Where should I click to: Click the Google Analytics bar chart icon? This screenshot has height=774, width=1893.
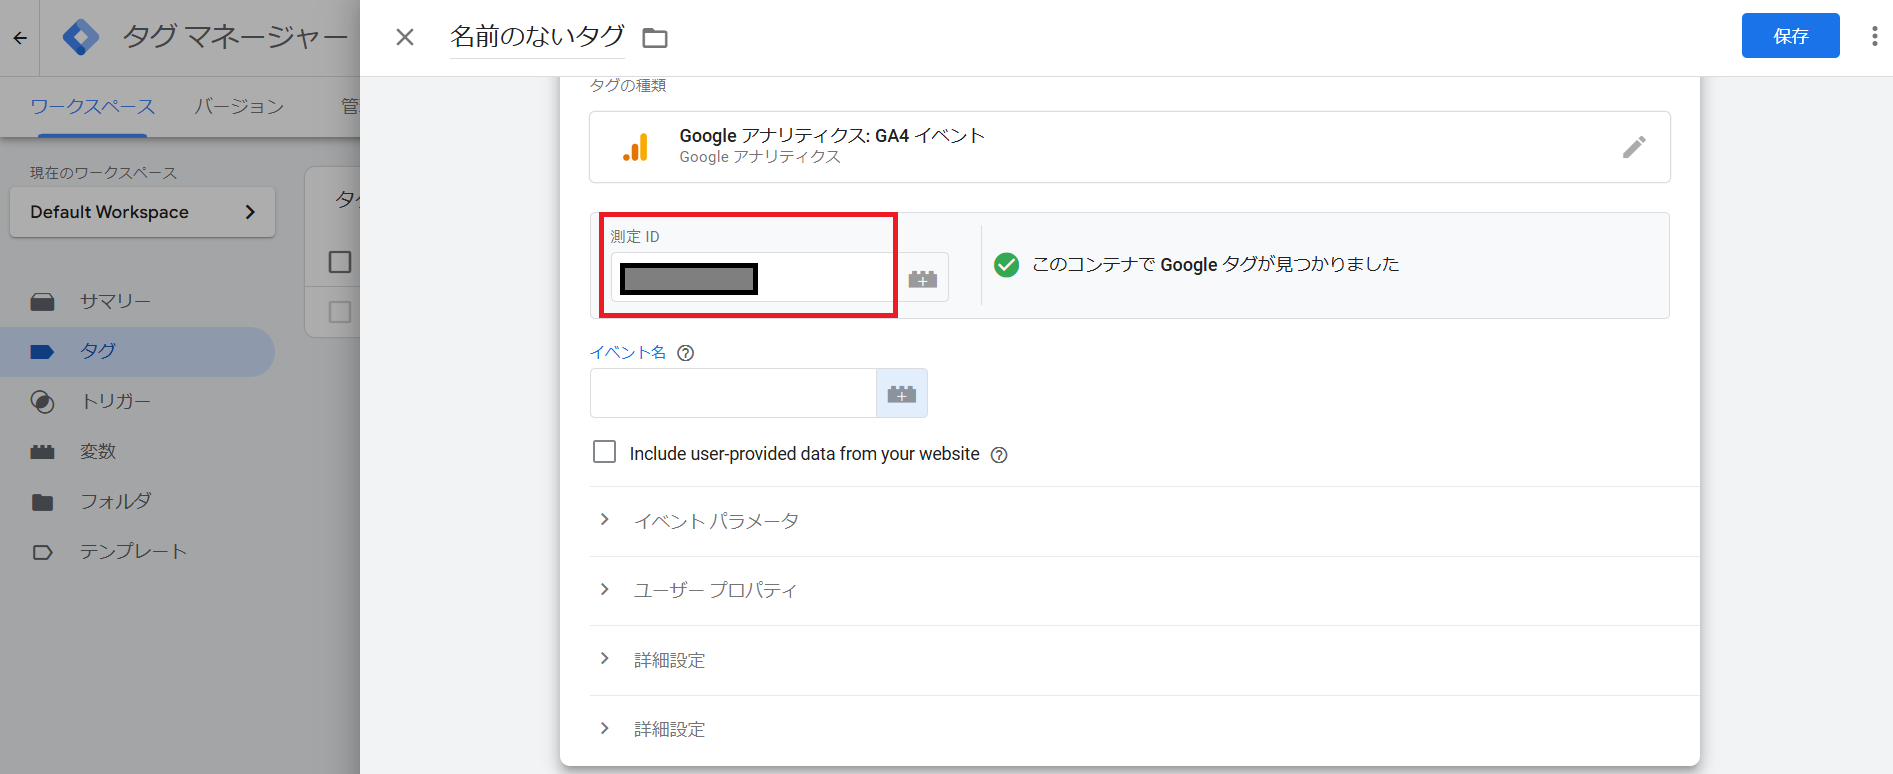(636, 147)
